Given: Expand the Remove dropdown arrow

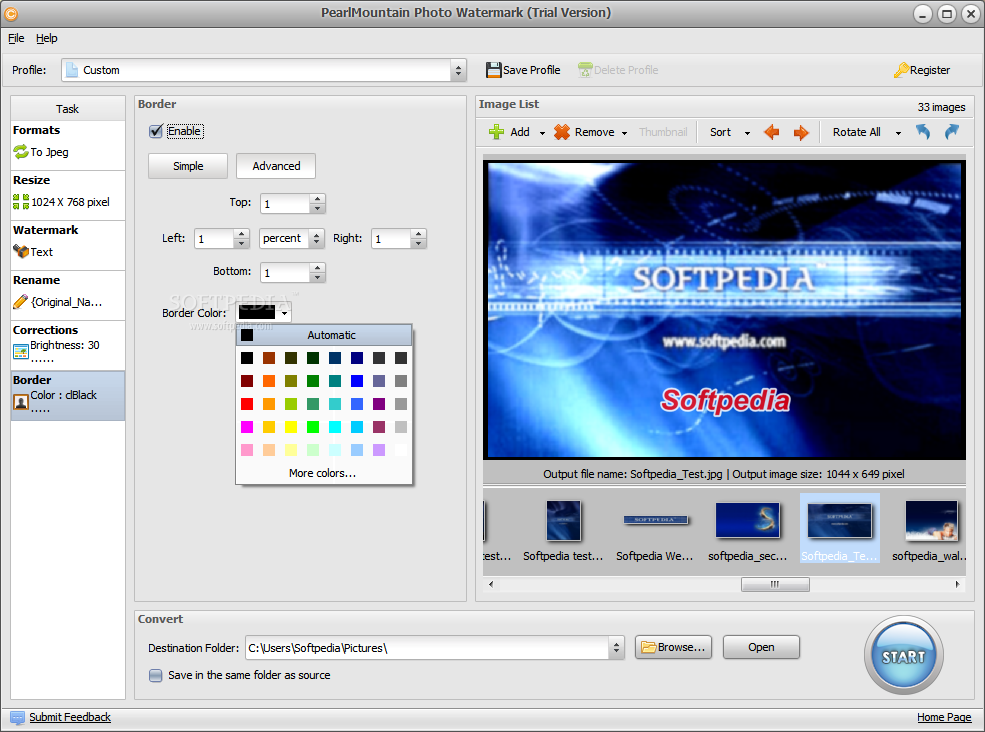Looking at the screenshot, I should click(x=624, y=133).
